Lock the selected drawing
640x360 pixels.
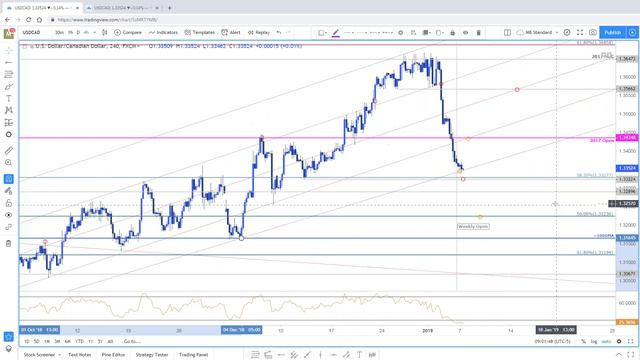[452, 33]
